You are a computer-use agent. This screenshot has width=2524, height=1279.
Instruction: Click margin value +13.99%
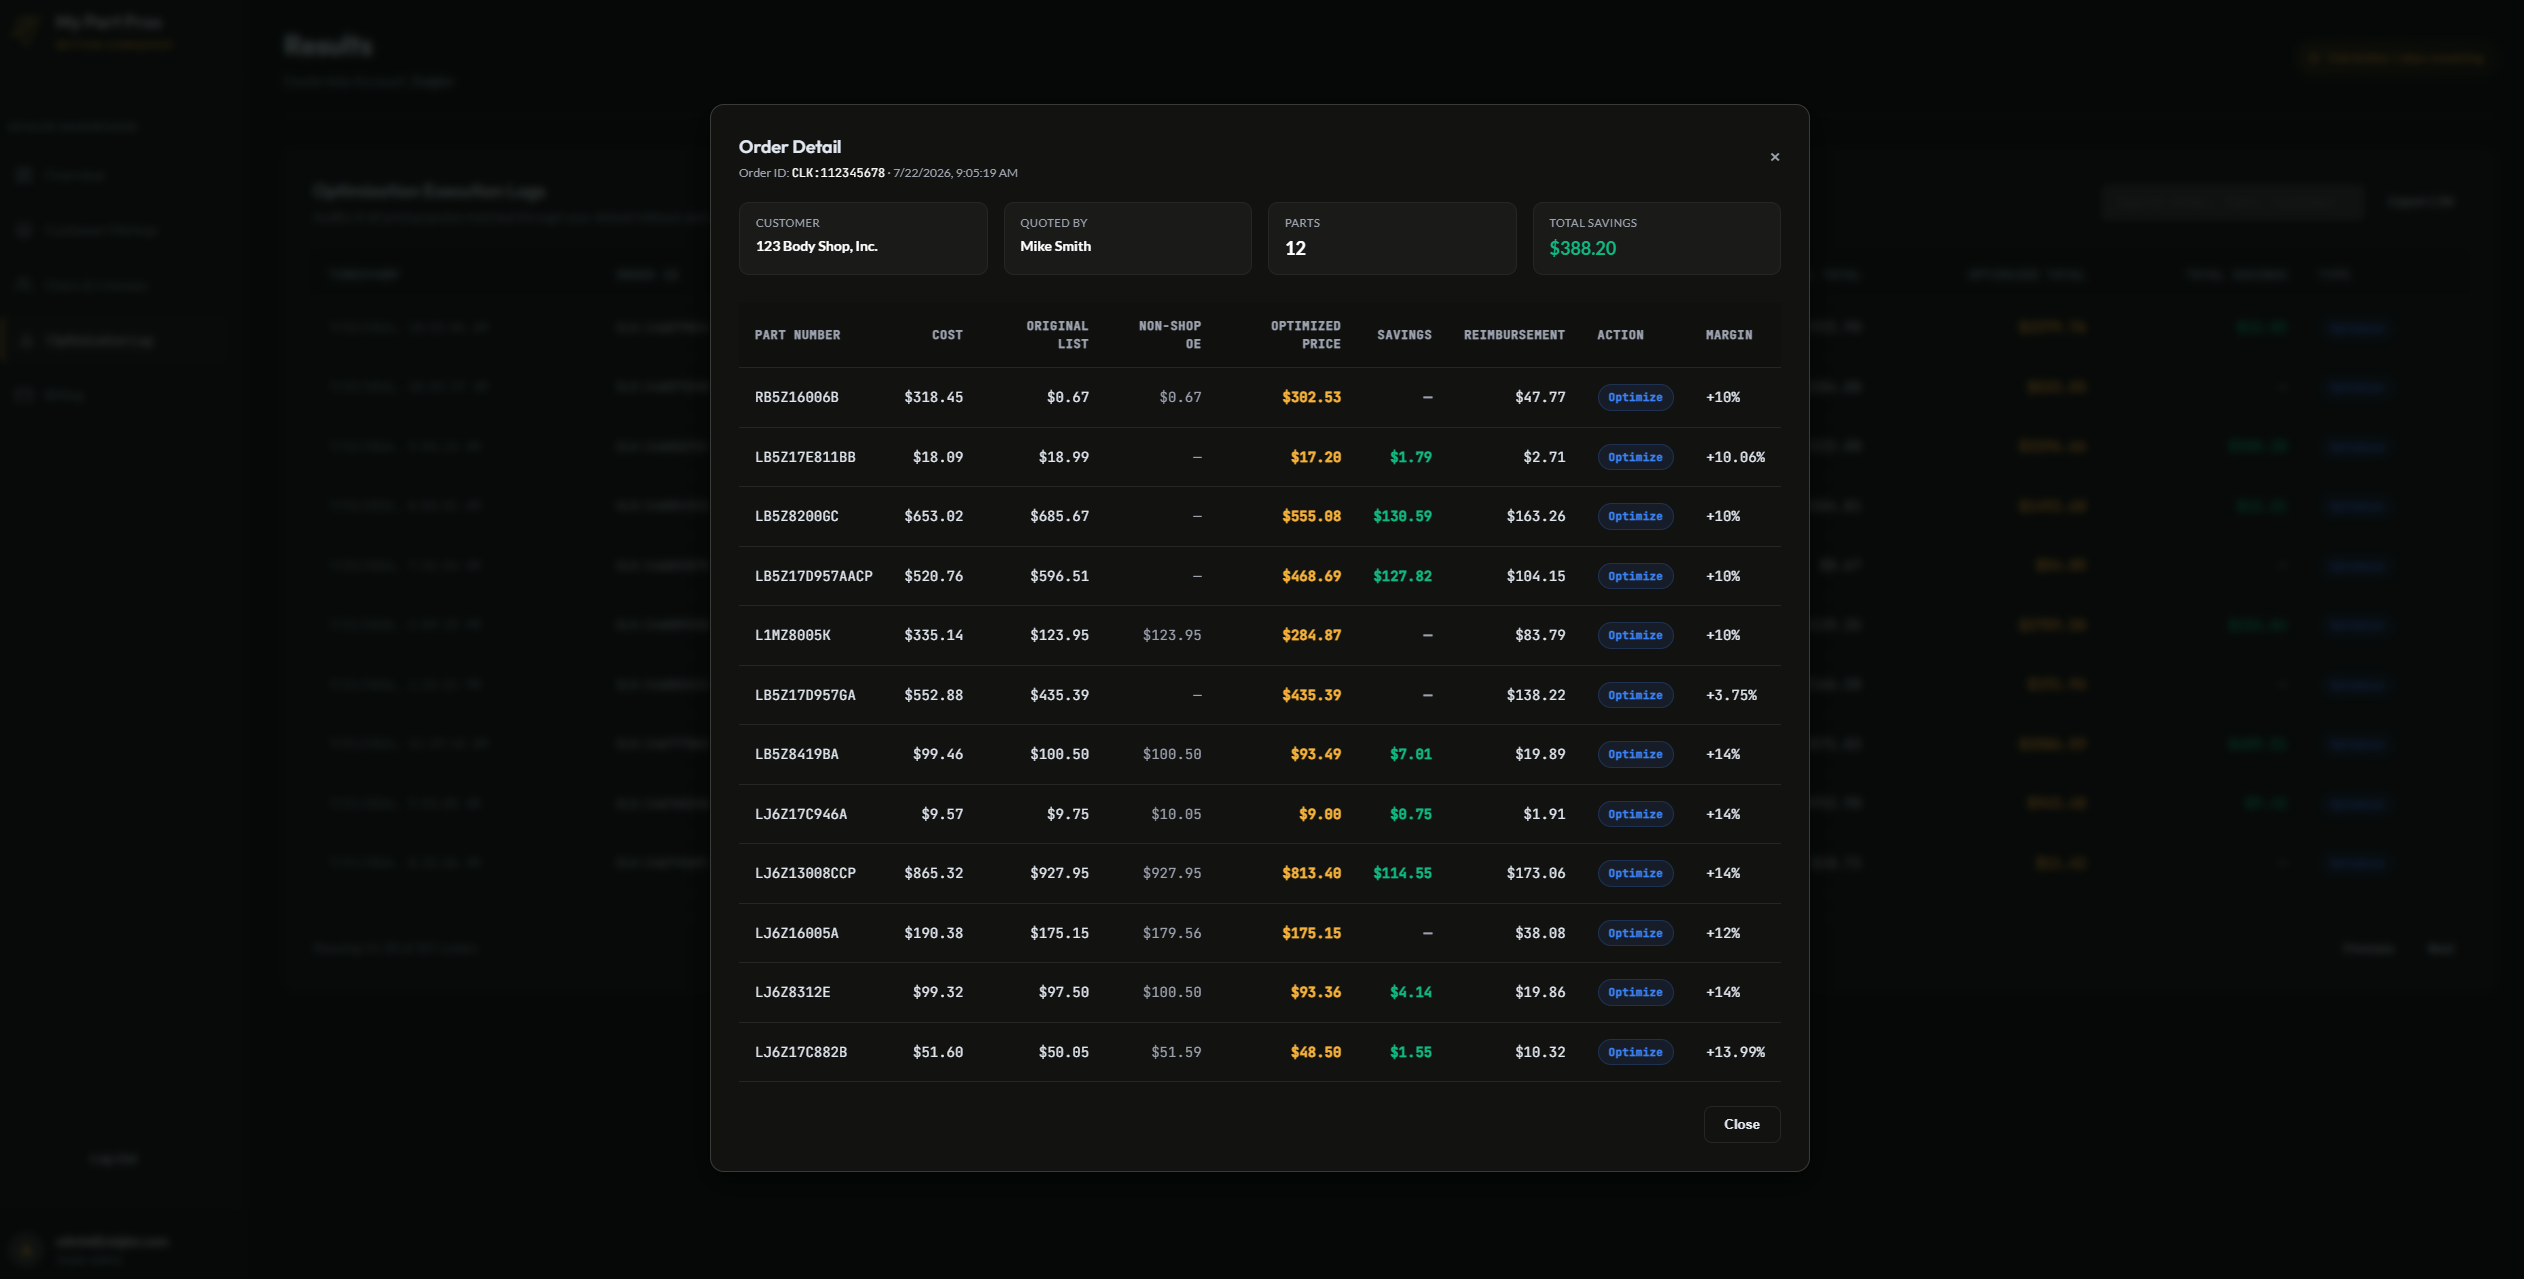pyautogui.click(x=1735, y=1052)
